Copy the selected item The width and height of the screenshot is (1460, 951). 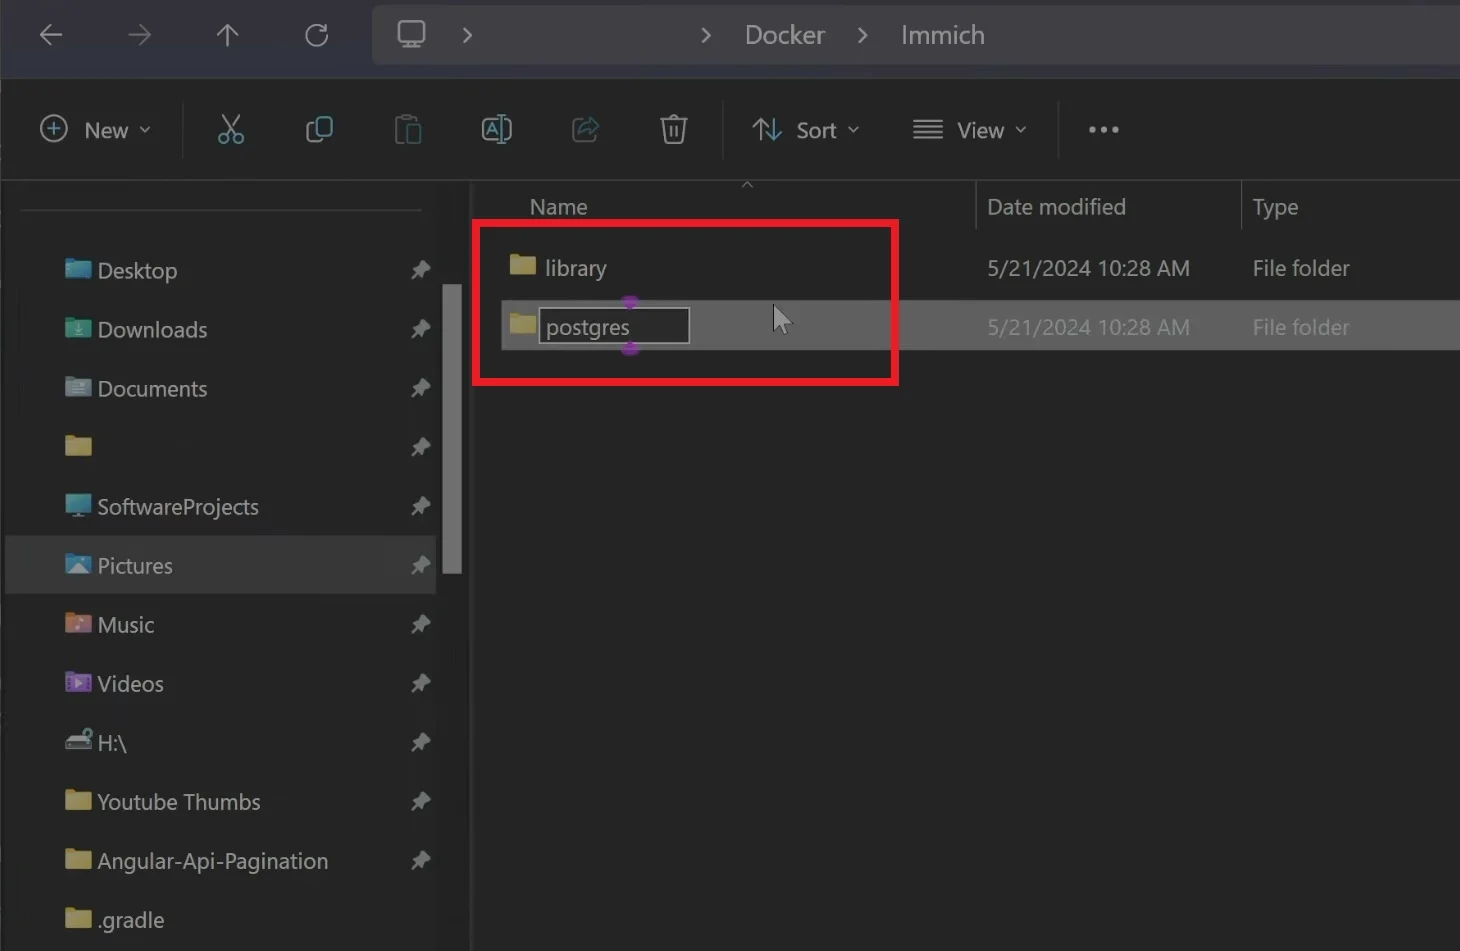point(319,130)
